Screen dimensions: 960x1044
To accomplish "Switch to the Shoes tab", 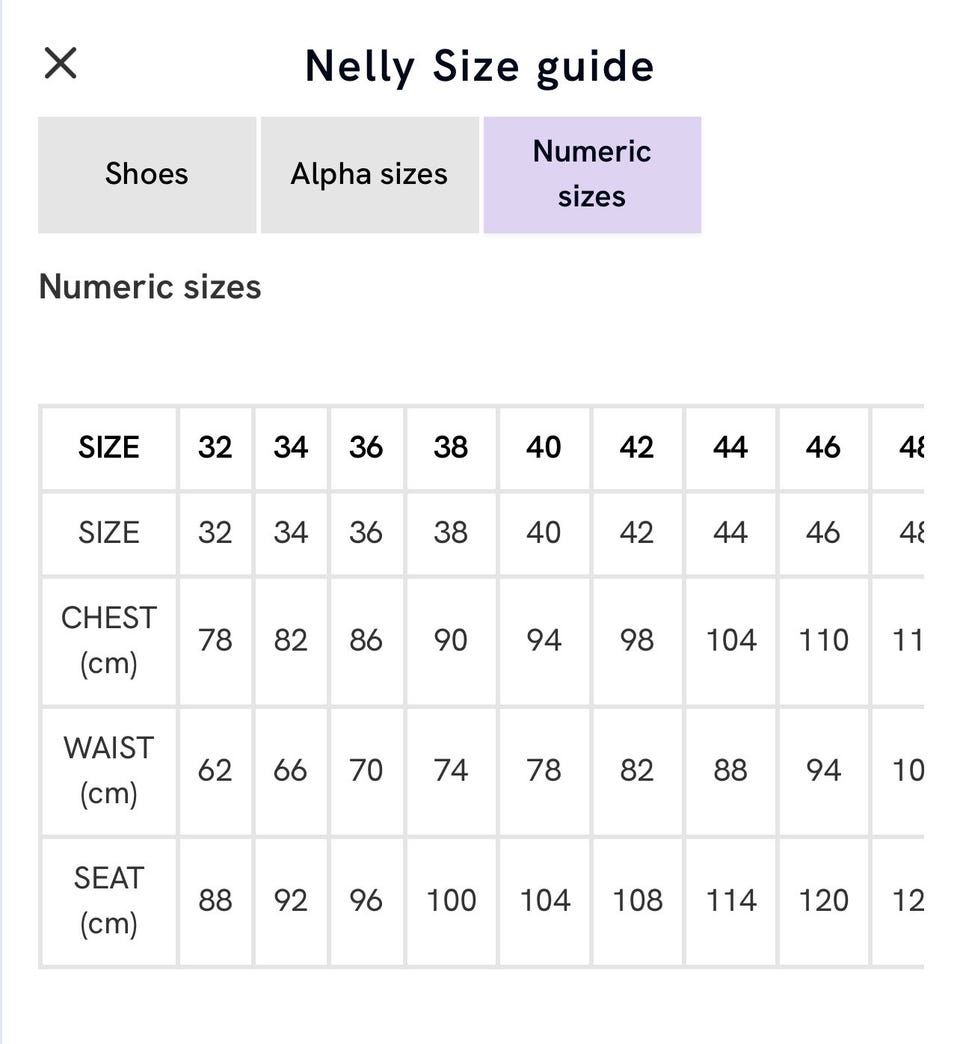I will [147, 174].
